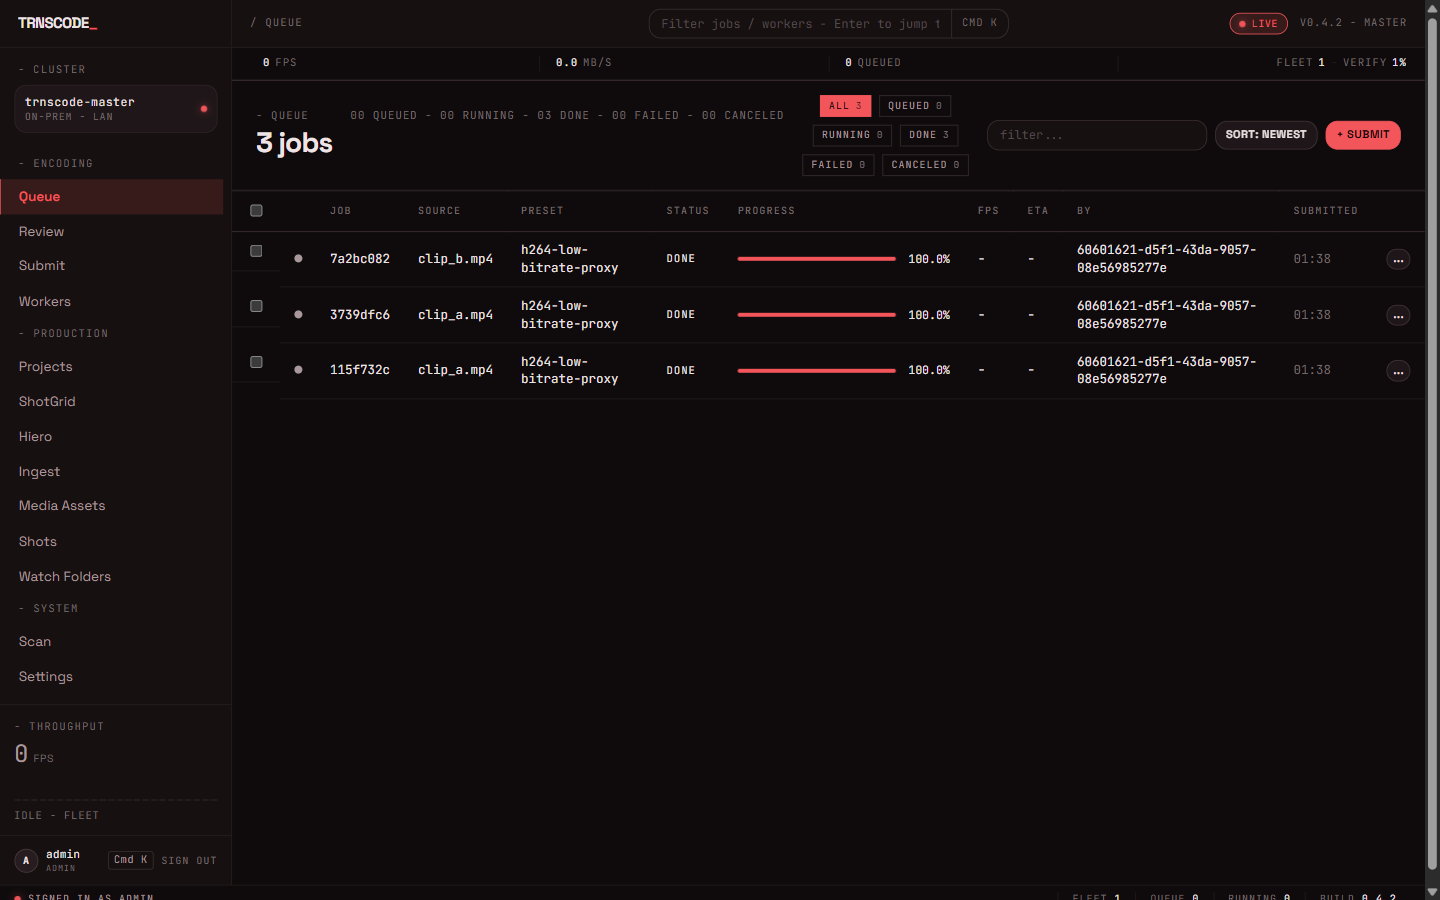Open Projects in the sidebar
This screenshot has width=1440, height=900.
tap(112, 367)
